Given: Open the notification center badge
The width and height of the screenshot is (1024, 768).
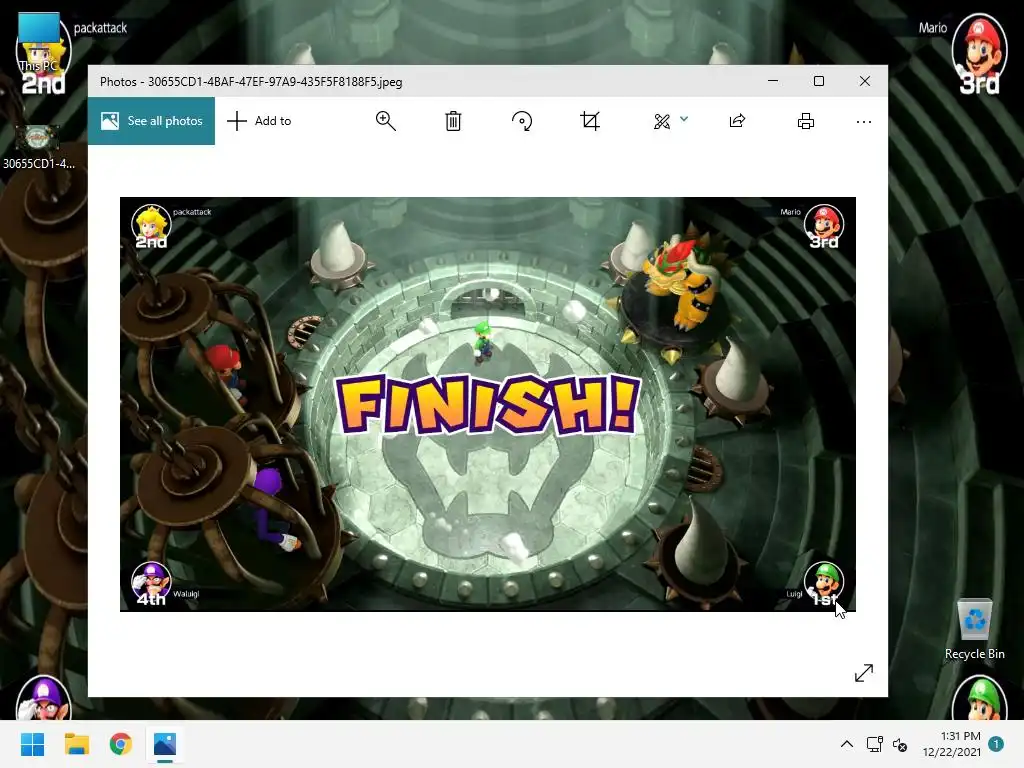Looking at the screenshot, I should pyautogui.click(x=995, y=744).
